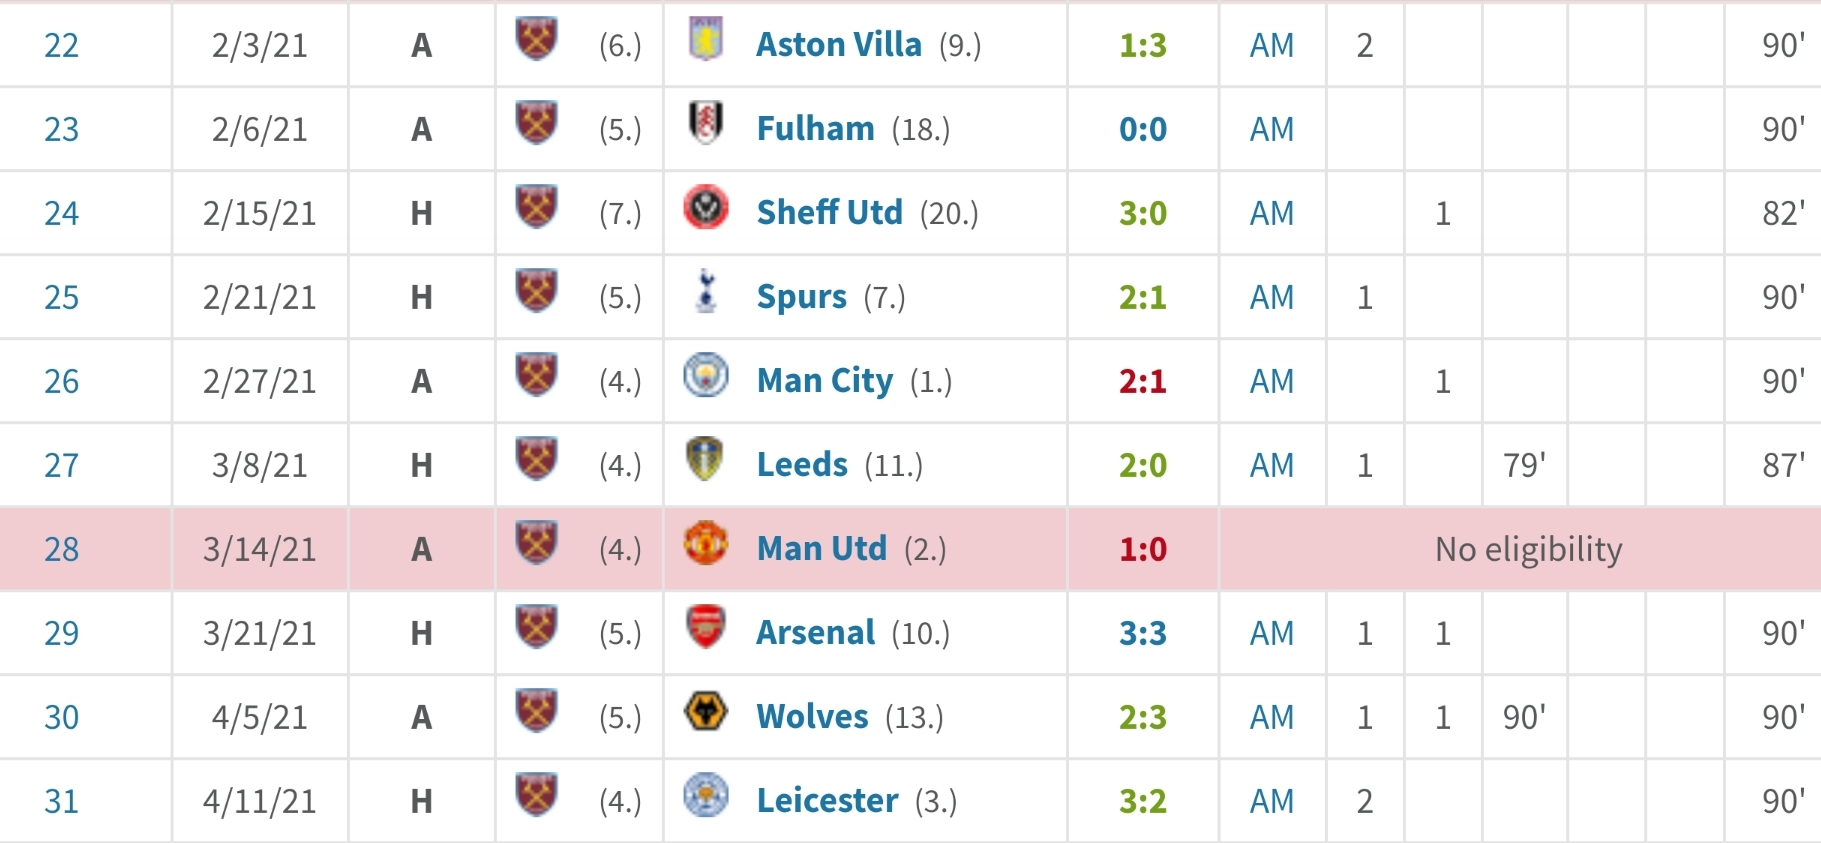1821x843 pixels.
Task: Click the Manchester City crest icon
Action: click(x=706, y=376)
